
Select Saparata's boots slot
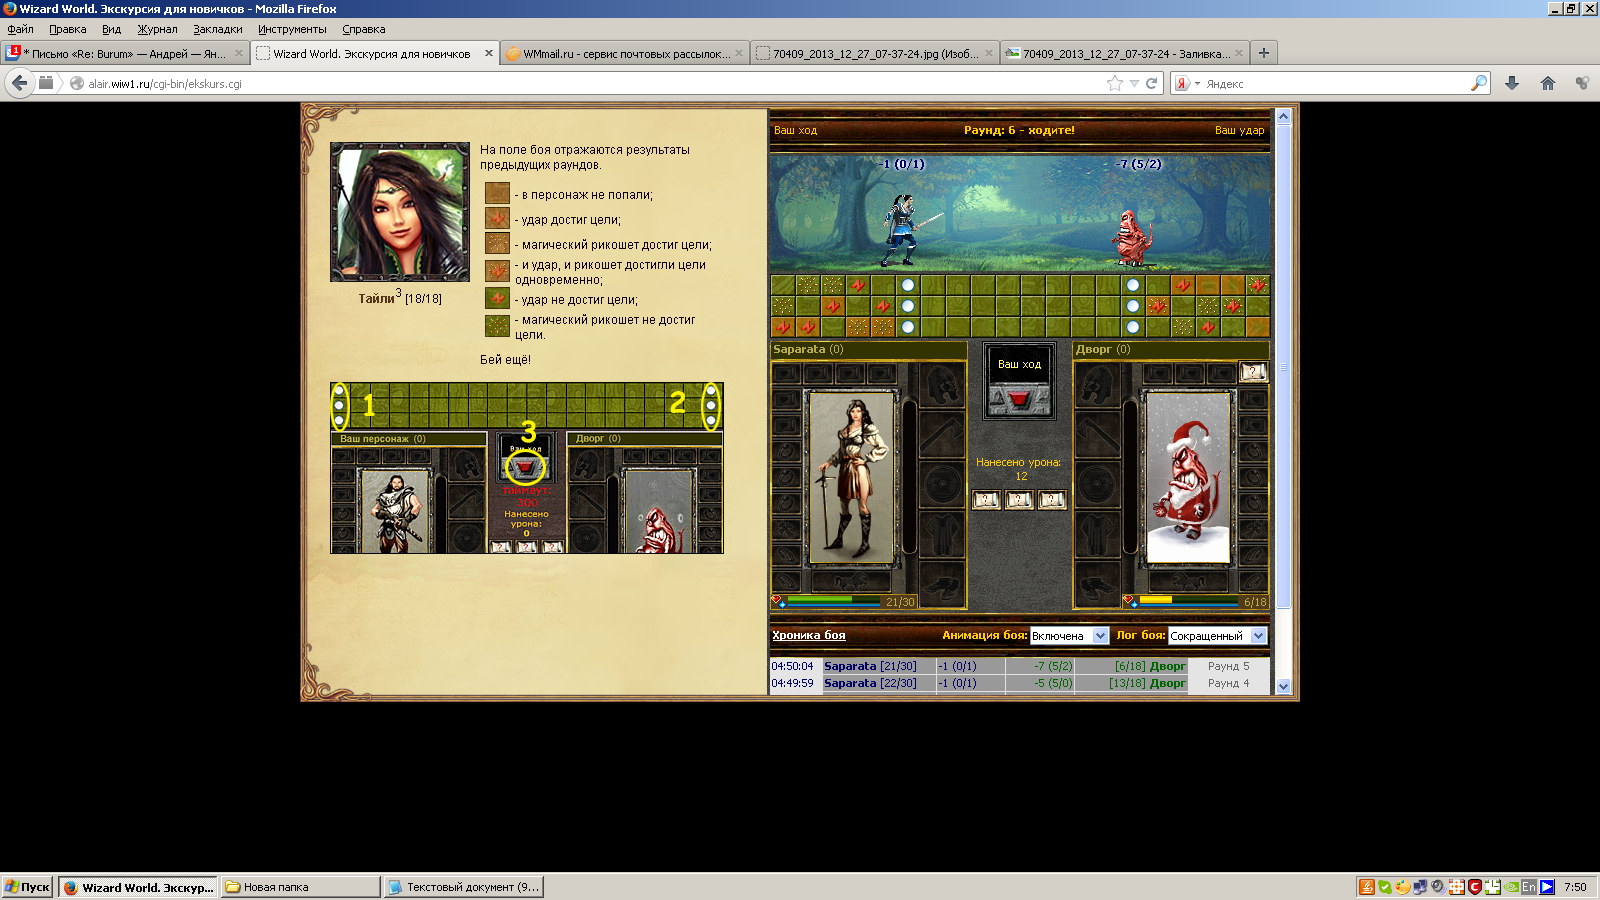942,583
